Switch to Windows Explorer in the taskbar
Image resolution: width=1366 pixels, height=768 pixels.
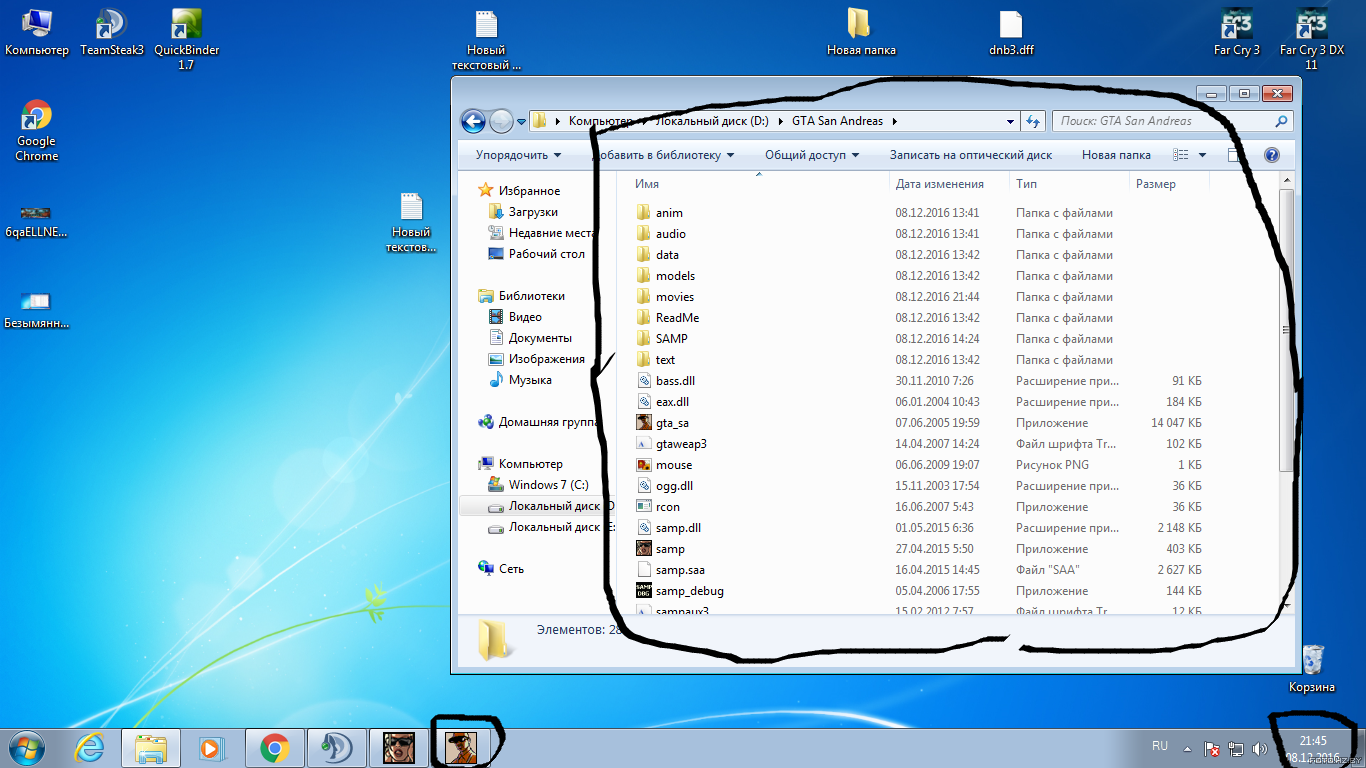pyautogui.click(x=151, y=747)
